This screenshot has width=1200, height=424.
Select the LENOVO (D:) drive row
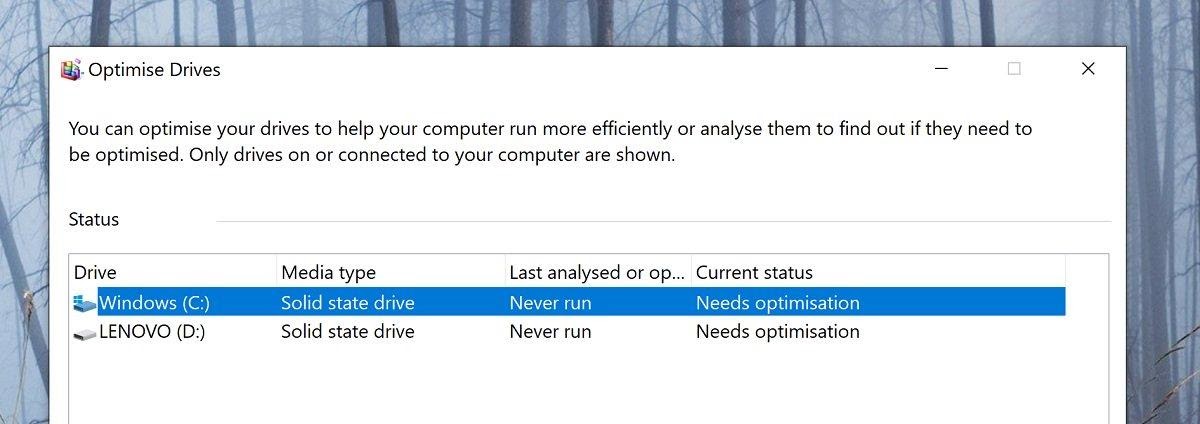click(x=152, y=332)
